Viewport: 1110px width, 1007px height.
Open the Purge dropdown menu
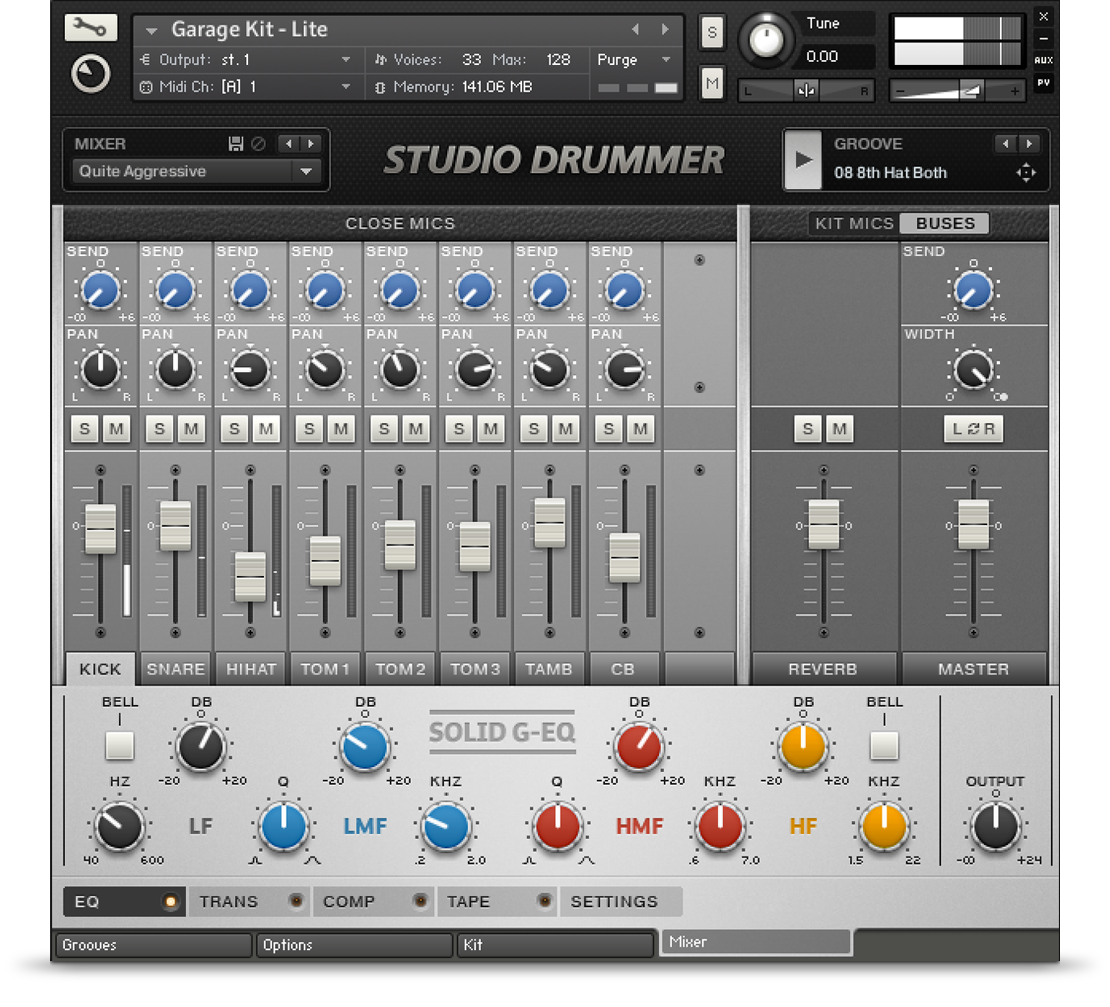(x=634, y=60)
